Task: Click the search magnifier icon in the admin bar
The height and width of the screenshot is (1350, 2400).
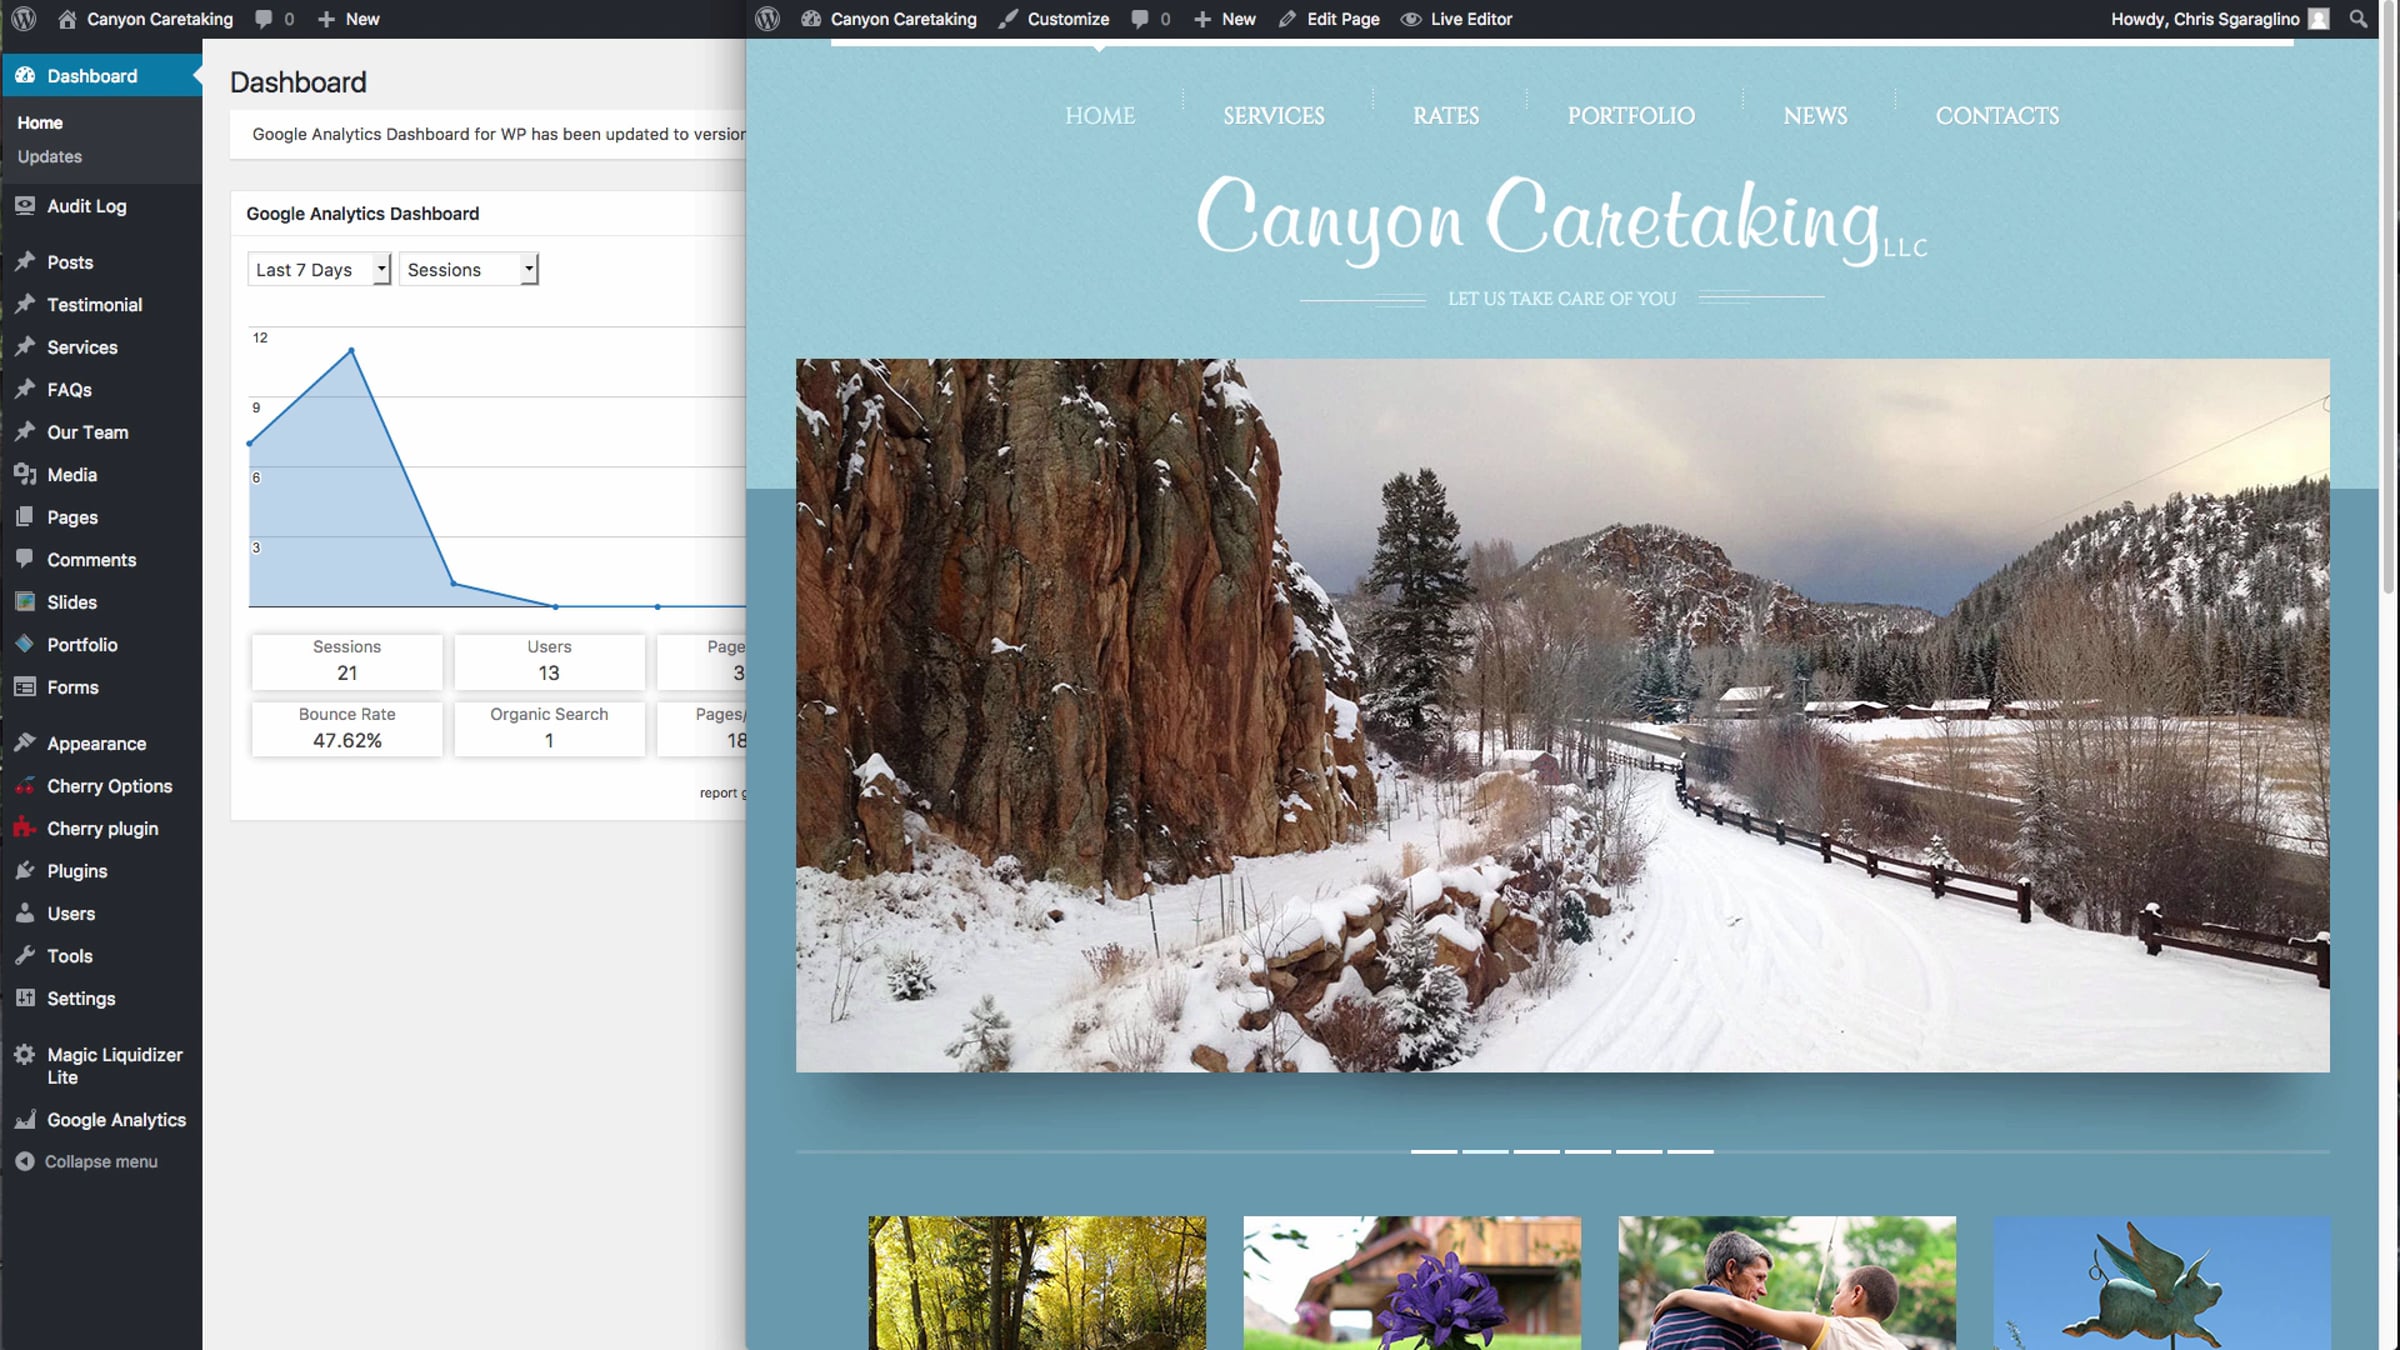Action: click(x=2358, y=19)
